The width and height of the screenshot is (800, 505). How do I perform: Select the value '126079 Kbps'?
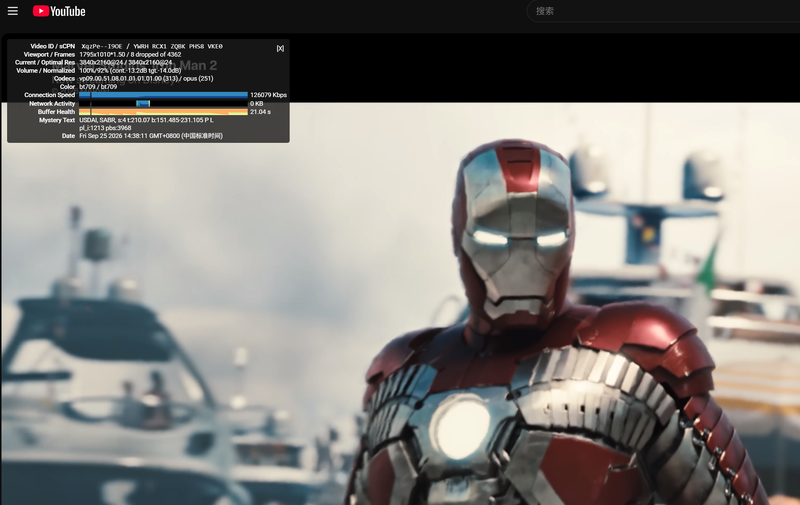(268, 95)
